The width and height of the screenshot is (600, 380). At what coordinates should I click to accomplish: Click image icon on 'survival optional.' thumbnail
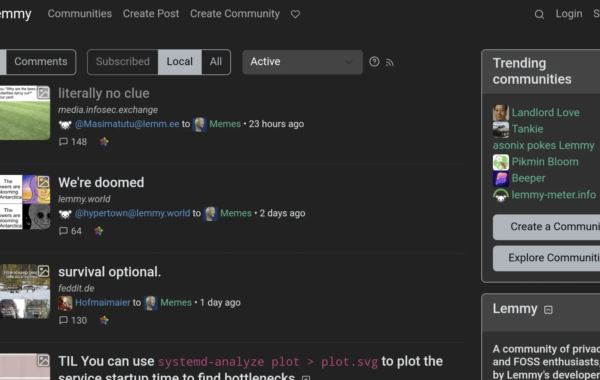pos(43,271)
